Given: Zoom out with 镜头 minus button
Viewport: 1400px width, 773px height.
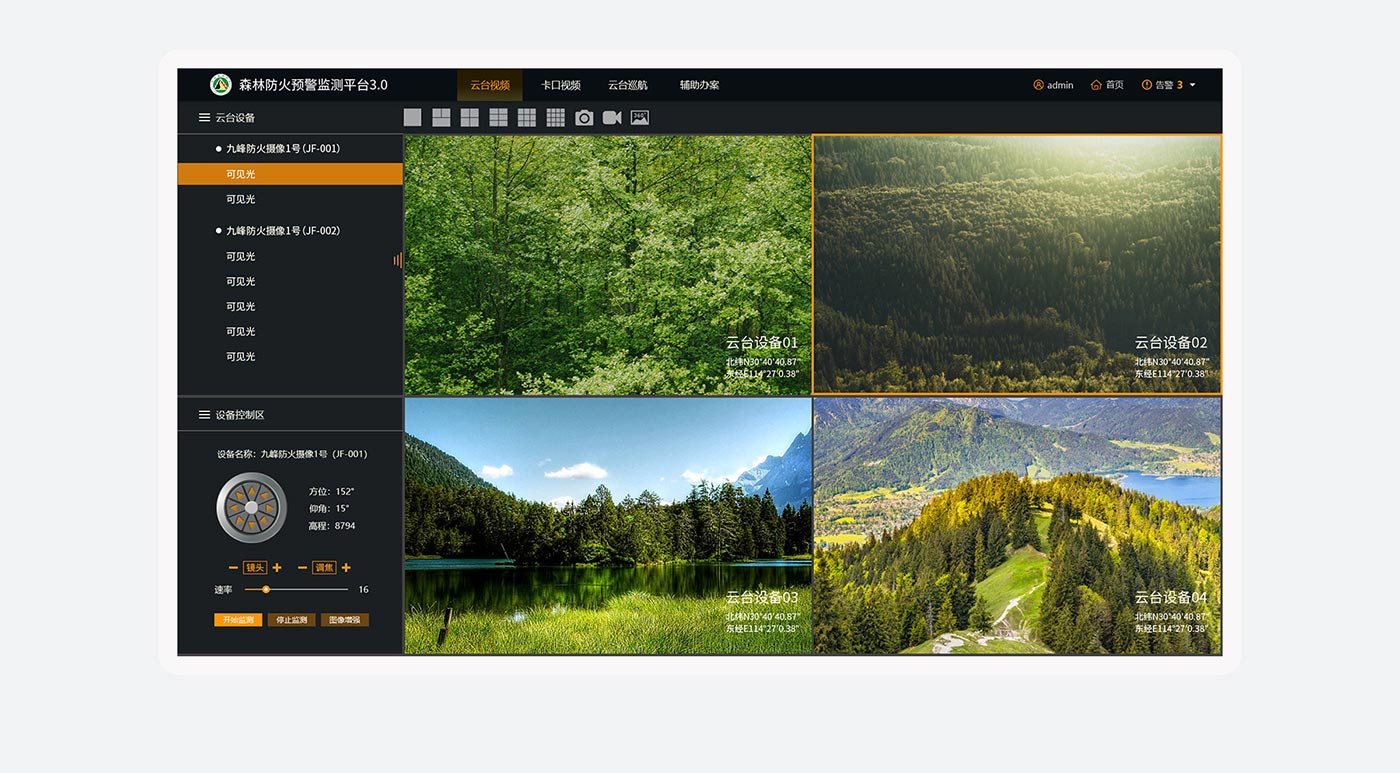Looking at the screenshot, I should tap(233, 568).
